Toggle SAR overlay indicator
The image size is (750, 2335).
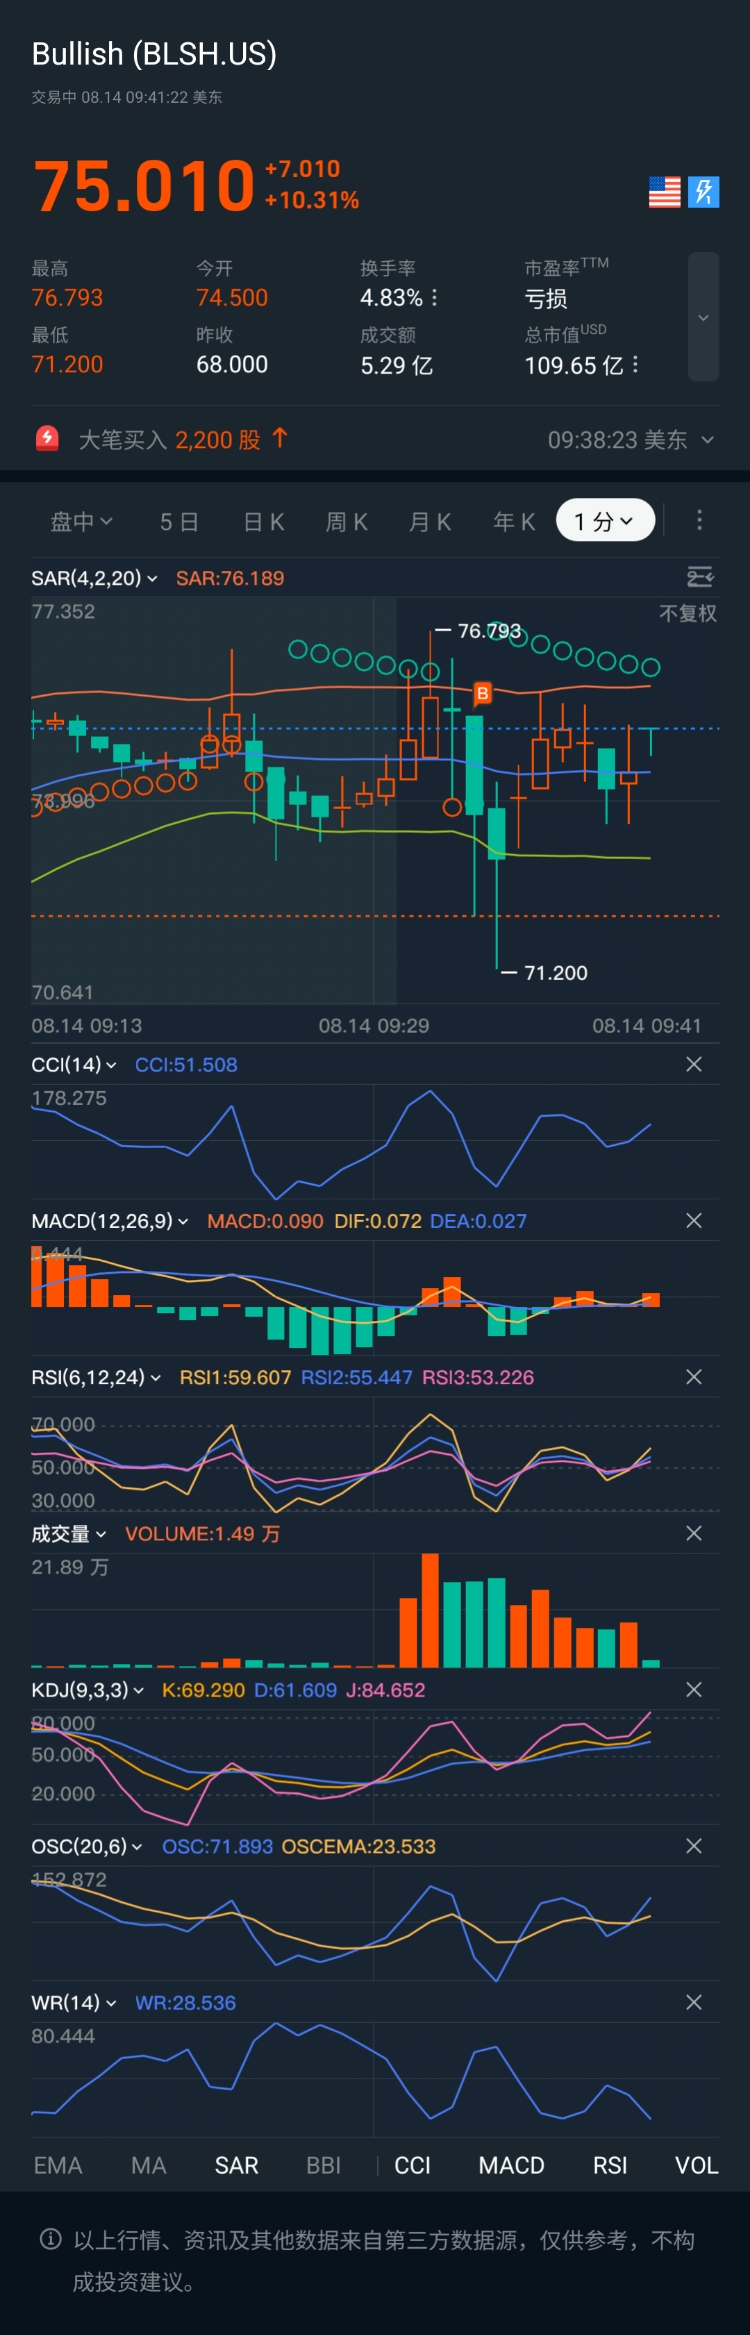click(x=237, y=2165)
